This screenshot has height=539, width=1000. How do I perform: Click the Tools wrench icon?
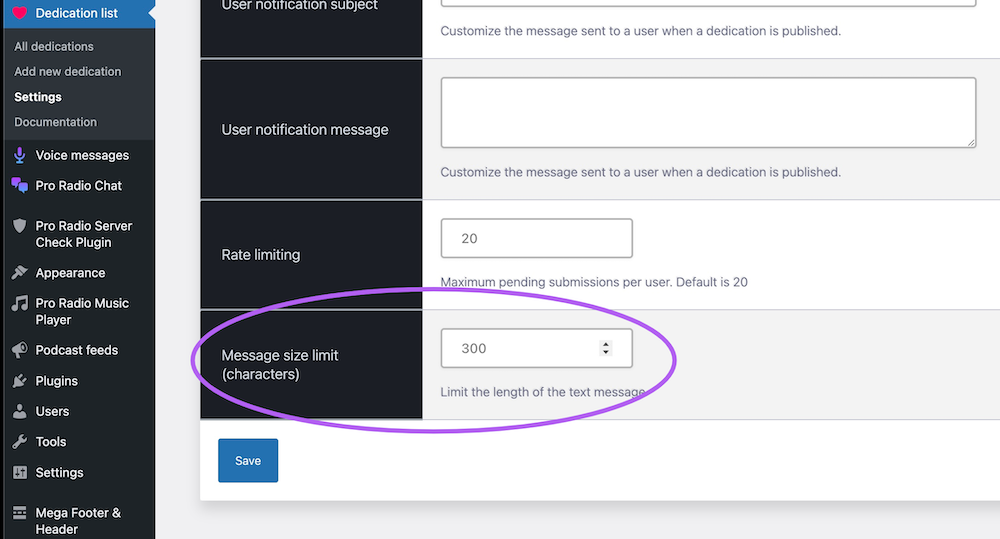point(19,442)
